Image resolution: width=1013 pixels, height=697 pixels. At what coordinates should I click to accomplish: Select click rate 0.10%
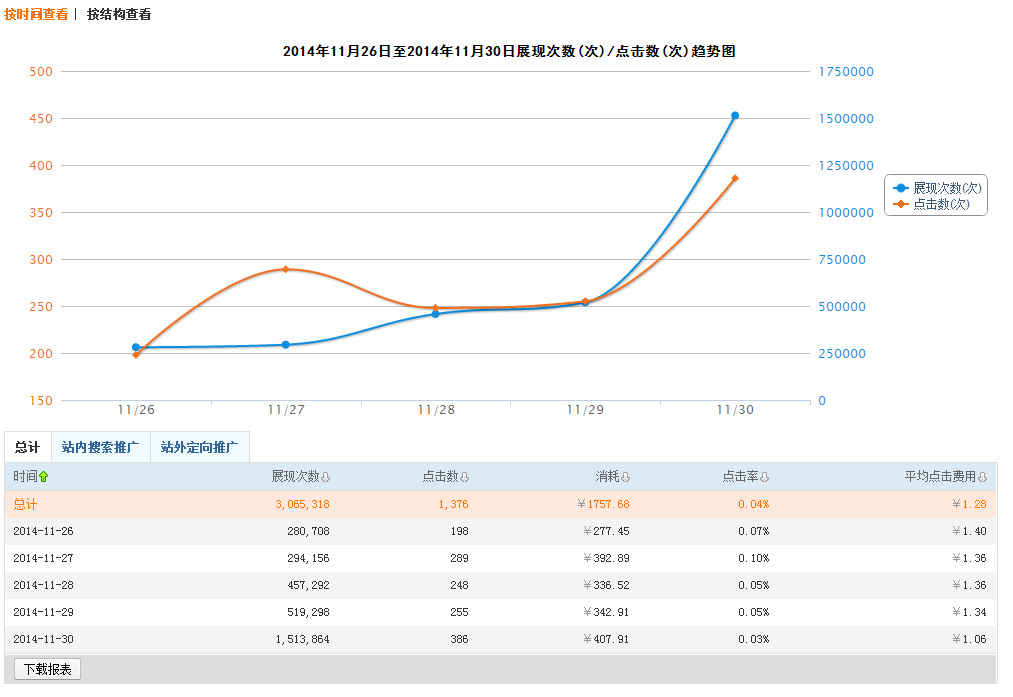pyautogui.click(x=754, y=559)
